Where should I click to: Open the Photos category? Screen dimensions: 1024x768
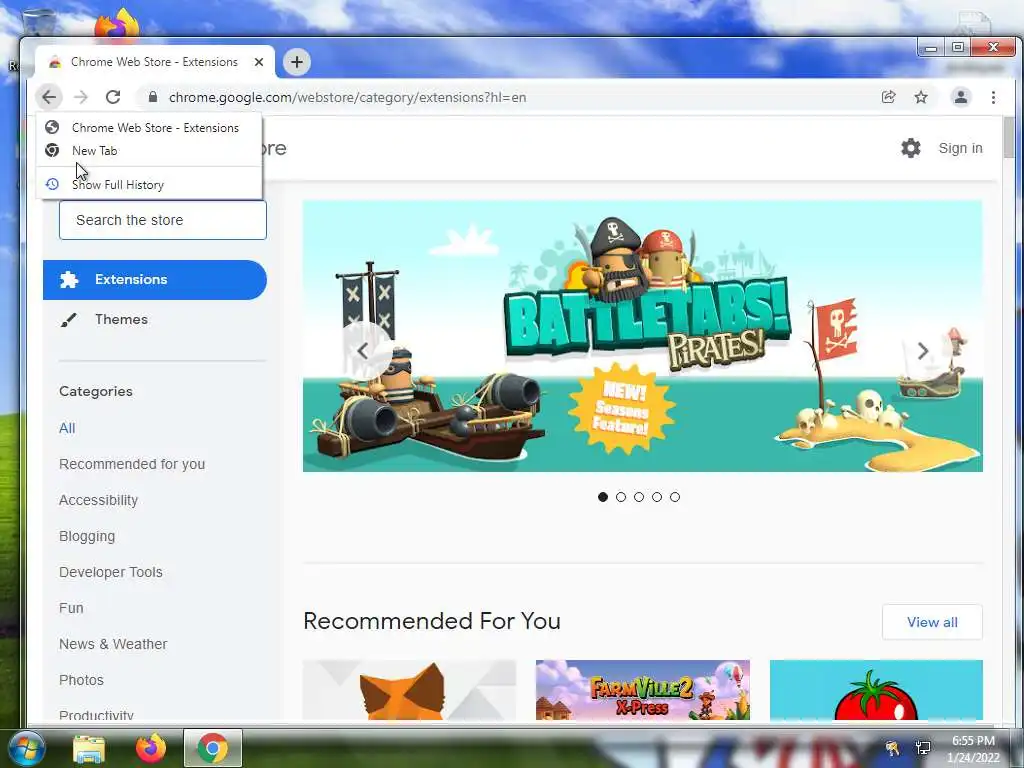[81, 680]
